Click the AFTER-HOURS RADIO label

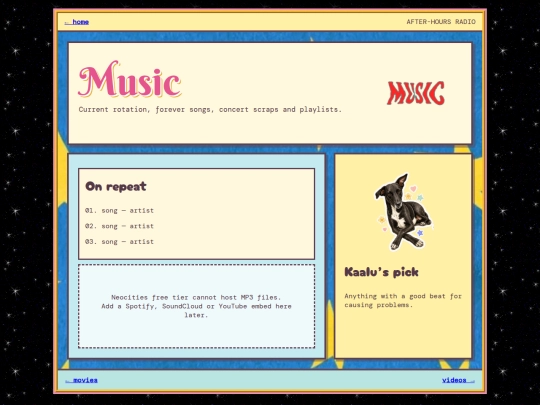pos(441,22)
